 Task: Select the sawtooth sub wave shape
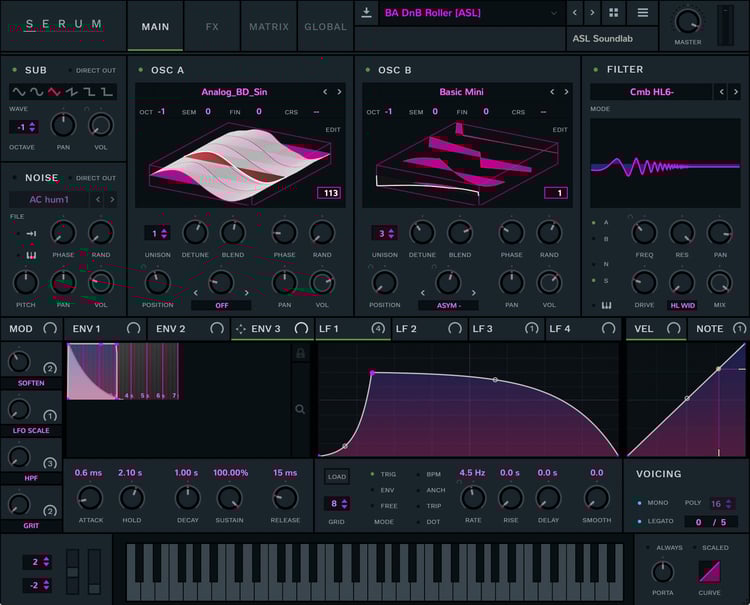point(72,91)
